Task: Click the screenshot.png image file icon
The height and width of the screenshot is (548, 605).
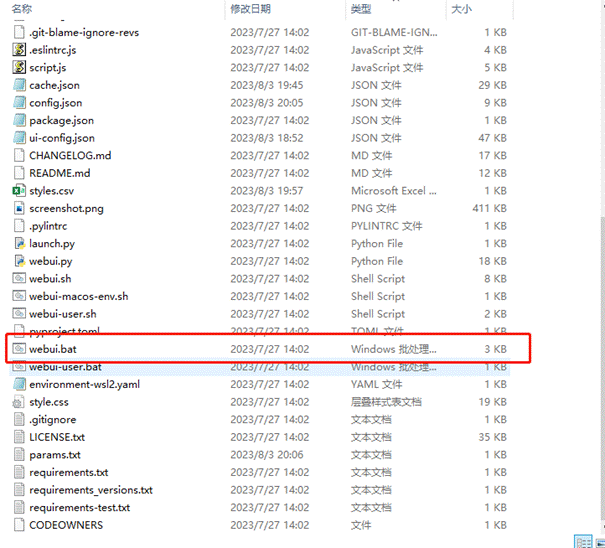Action: click(19, 208)
